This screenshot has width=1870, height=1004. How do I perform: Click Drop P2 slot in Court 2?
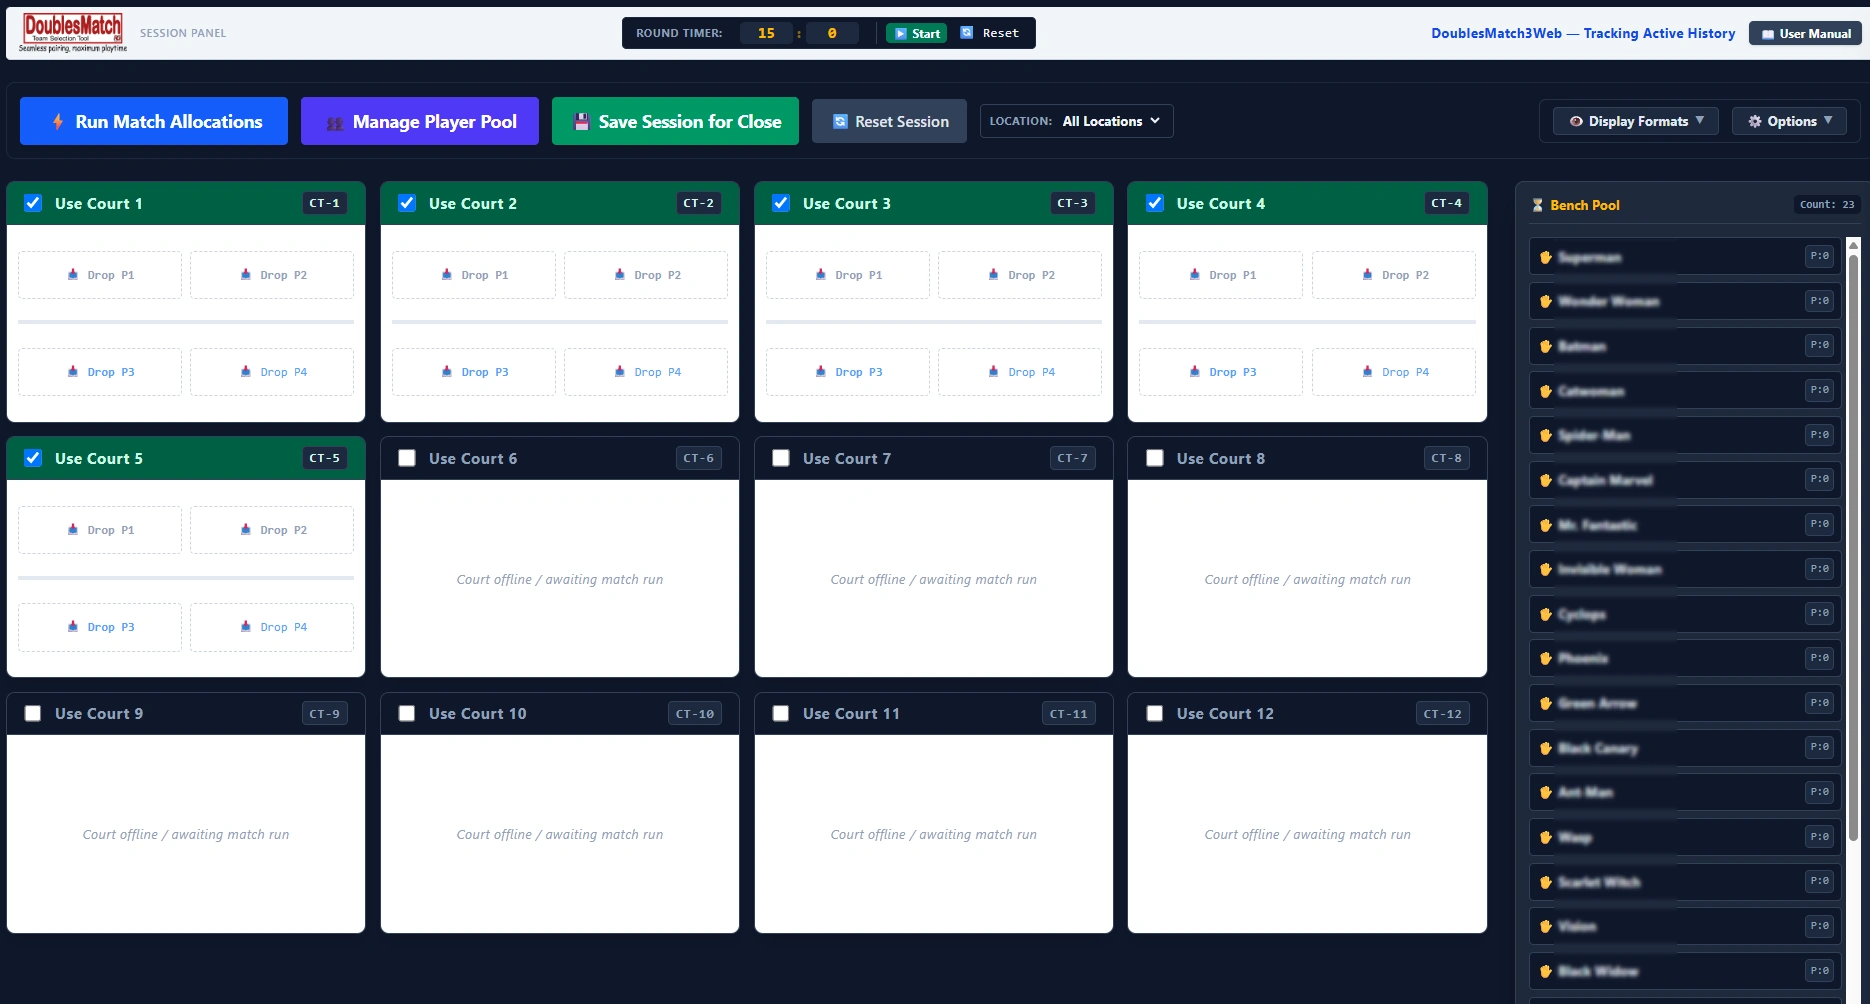[646, 275]
